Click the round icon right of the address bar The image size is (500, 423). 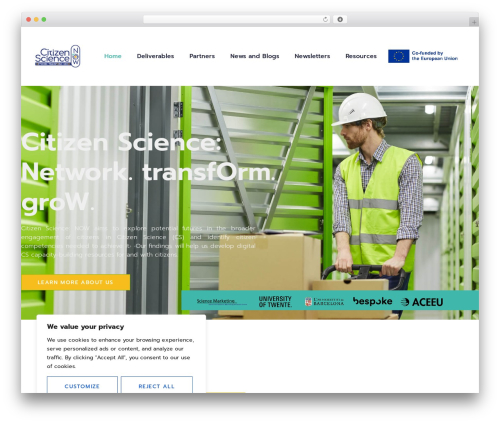pyautogui.click(x=340, y=20)
